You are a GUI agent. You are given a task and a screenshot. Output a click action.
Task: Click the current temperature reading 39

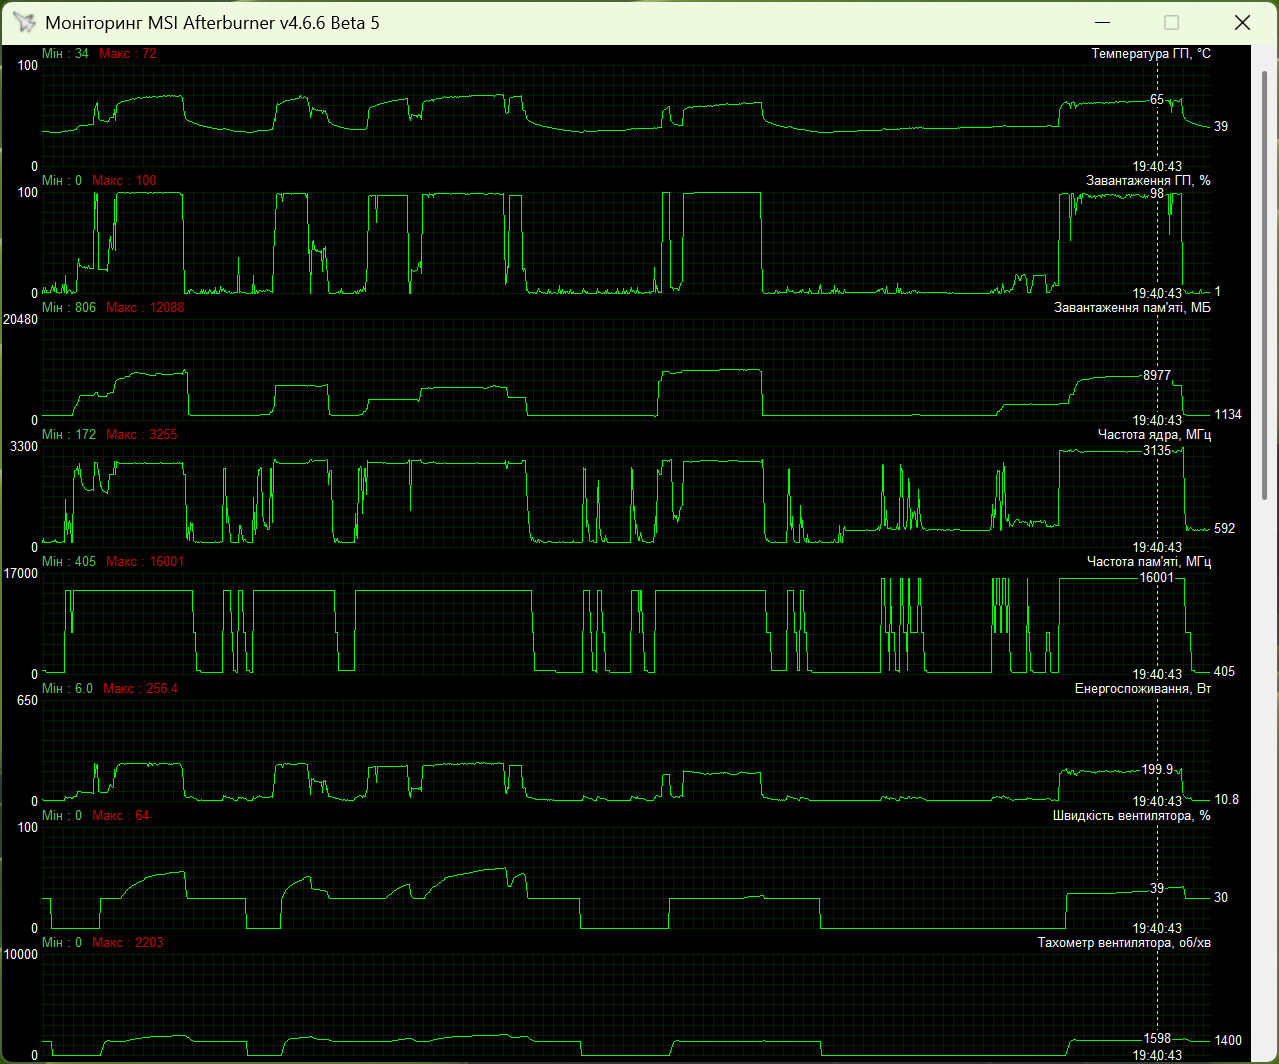pyautogui.click(x=1221, y=126)
